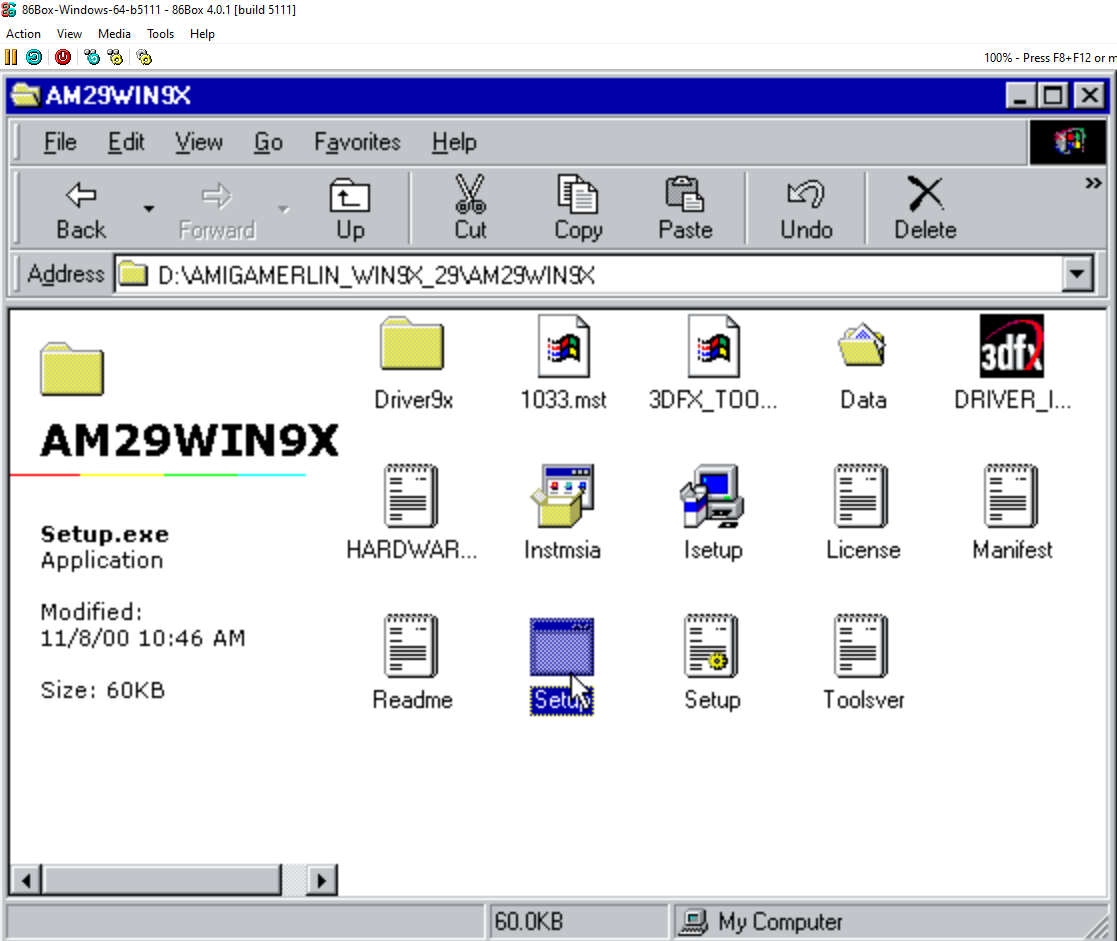Open the 86Box View menu
This screenshot has height=941, width=1117.
(69, 33)
